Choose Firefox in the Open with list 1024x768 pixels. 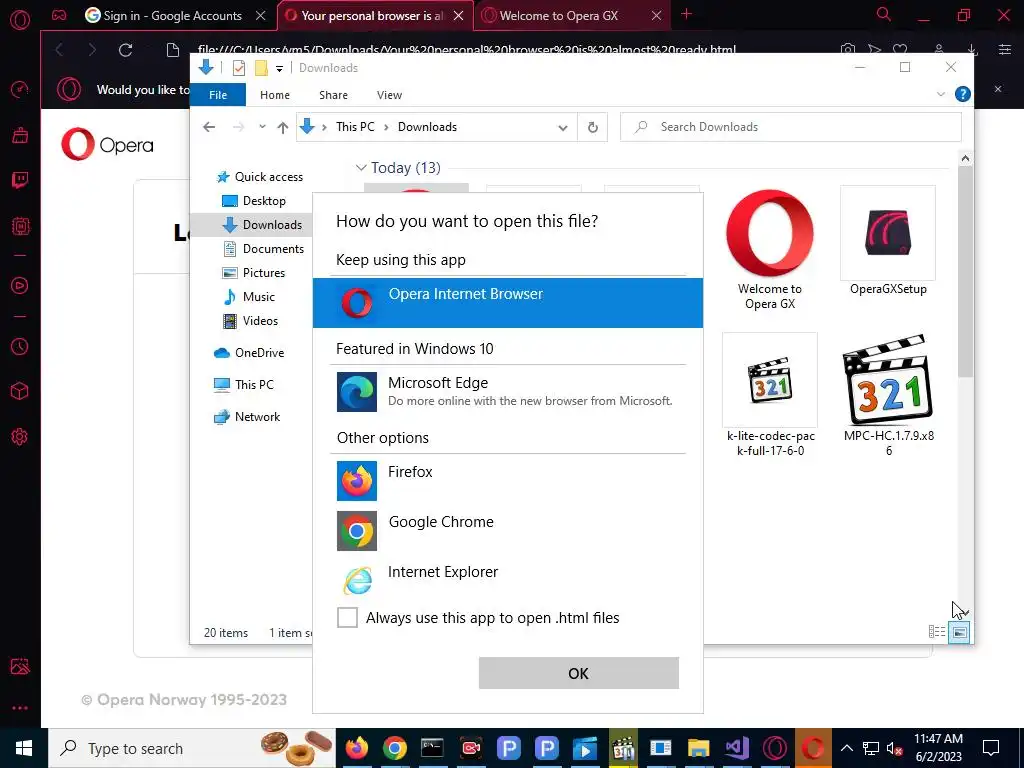[507, 480]
